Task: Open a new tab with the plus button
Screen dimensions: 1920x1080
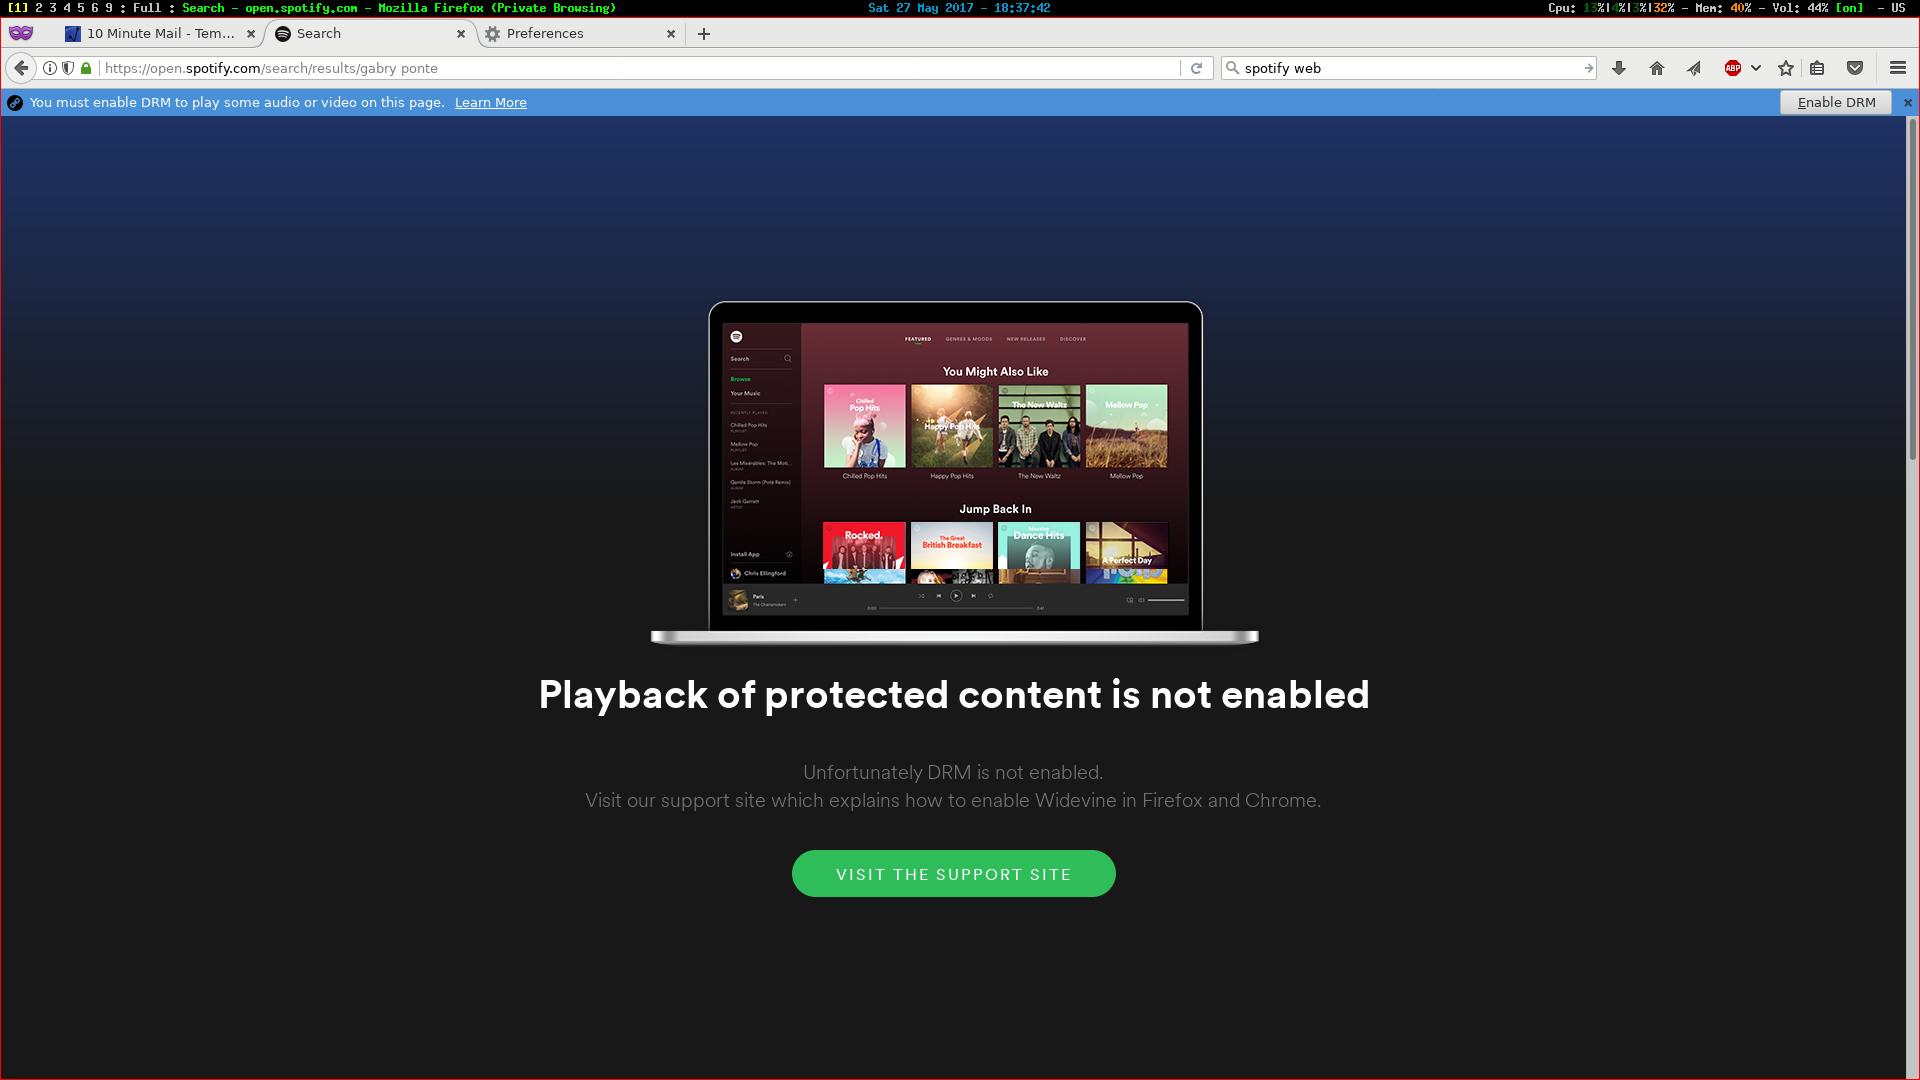Action: (704, 34)
